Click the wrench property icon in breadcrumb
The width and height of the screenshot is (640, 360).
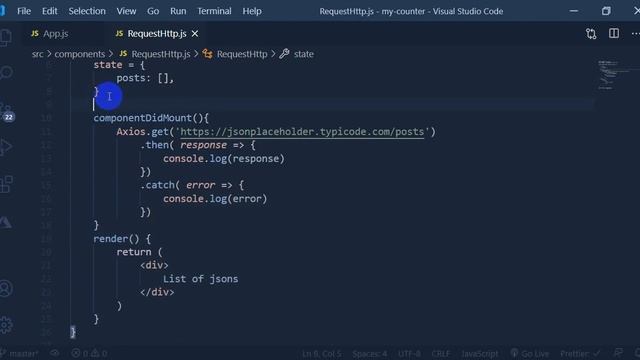coord(284,53)
